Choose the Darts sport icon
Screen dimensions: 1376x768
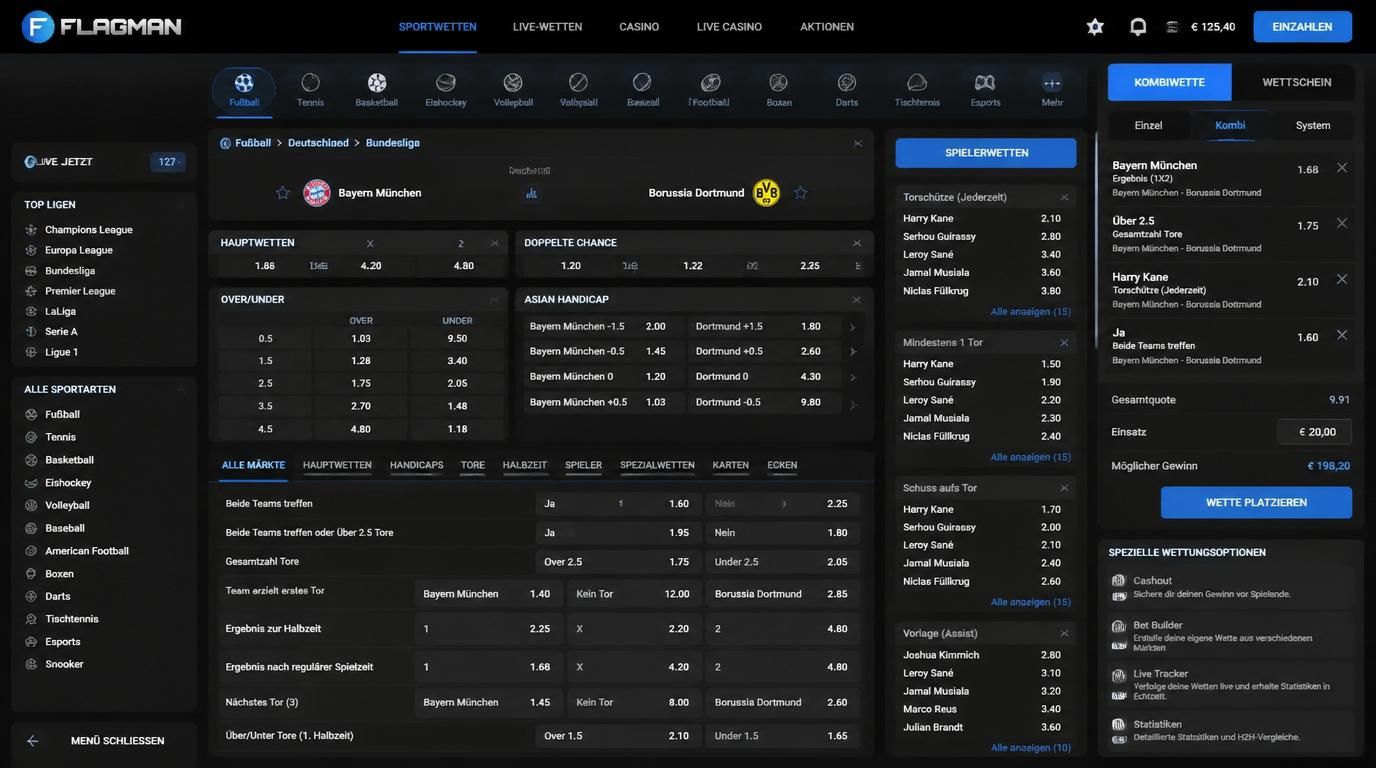coord(847,89)
